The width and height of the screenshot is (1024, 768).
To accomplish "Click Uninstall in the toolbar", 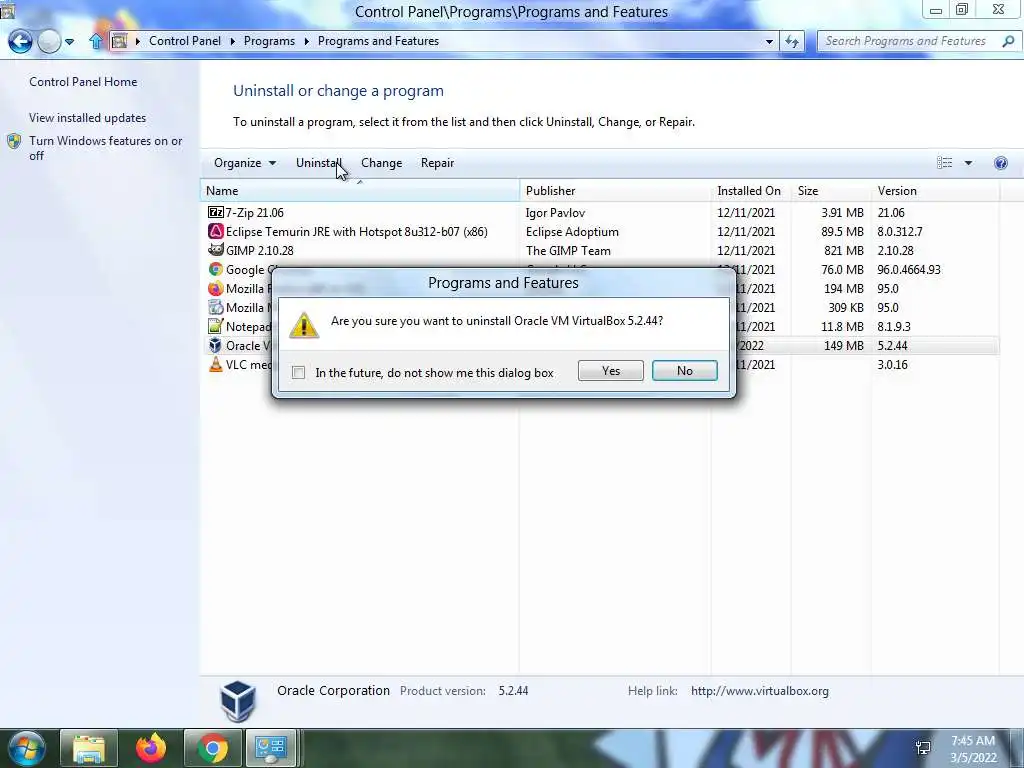I will coord(319,163).
